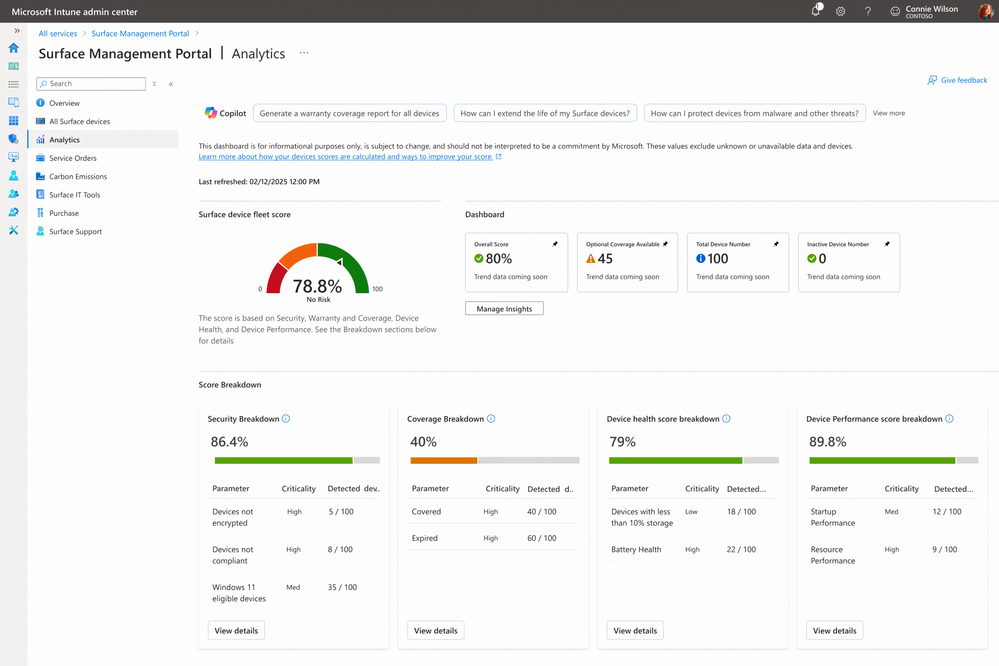Image resolution: width=999 pixels, height=666 pixels.
Task: Click the Security Breakdown green progress bar
Action: coord(284,460)
